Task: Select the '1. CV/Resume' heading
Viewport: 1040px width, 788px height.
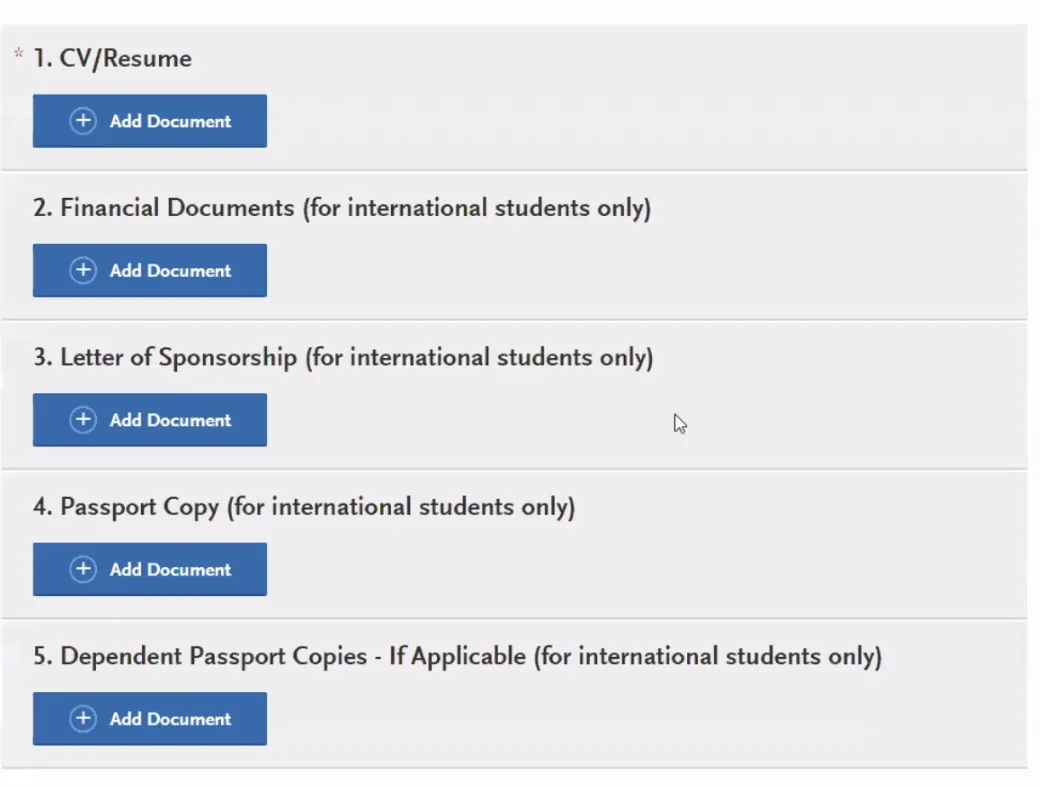Action: click(112, 58)
